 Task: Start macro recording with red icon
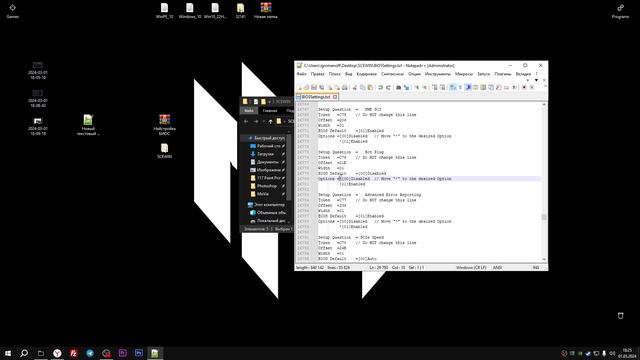click(x=524, y=87)
